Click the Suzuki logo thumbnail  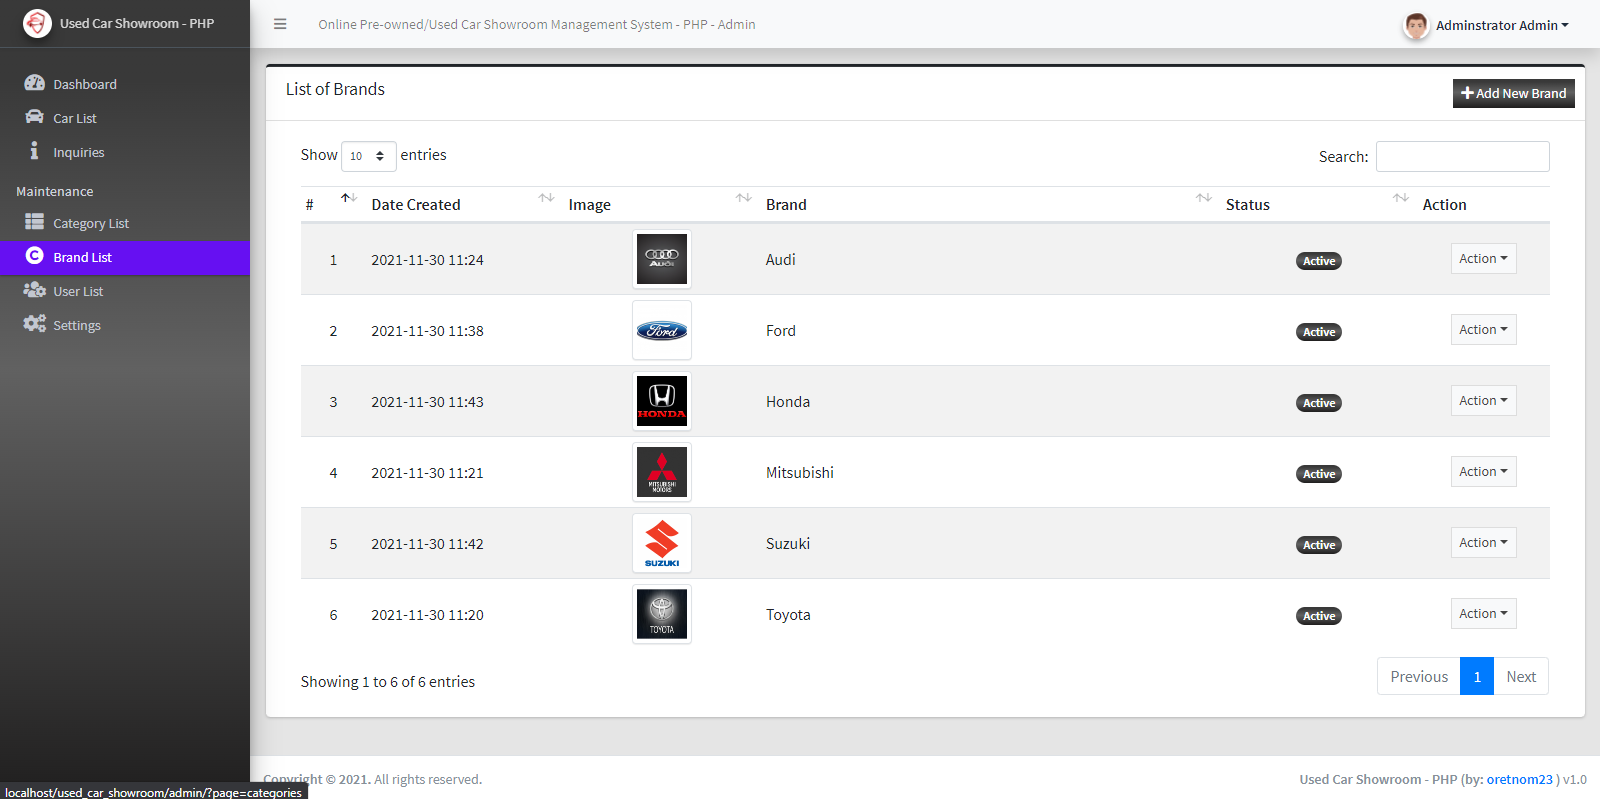662,543
